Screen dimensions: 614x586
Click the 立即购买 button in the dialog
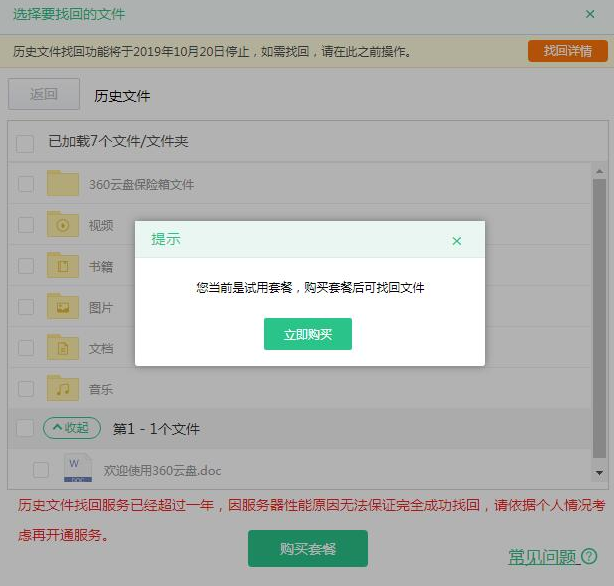click(x=308, y=334)
